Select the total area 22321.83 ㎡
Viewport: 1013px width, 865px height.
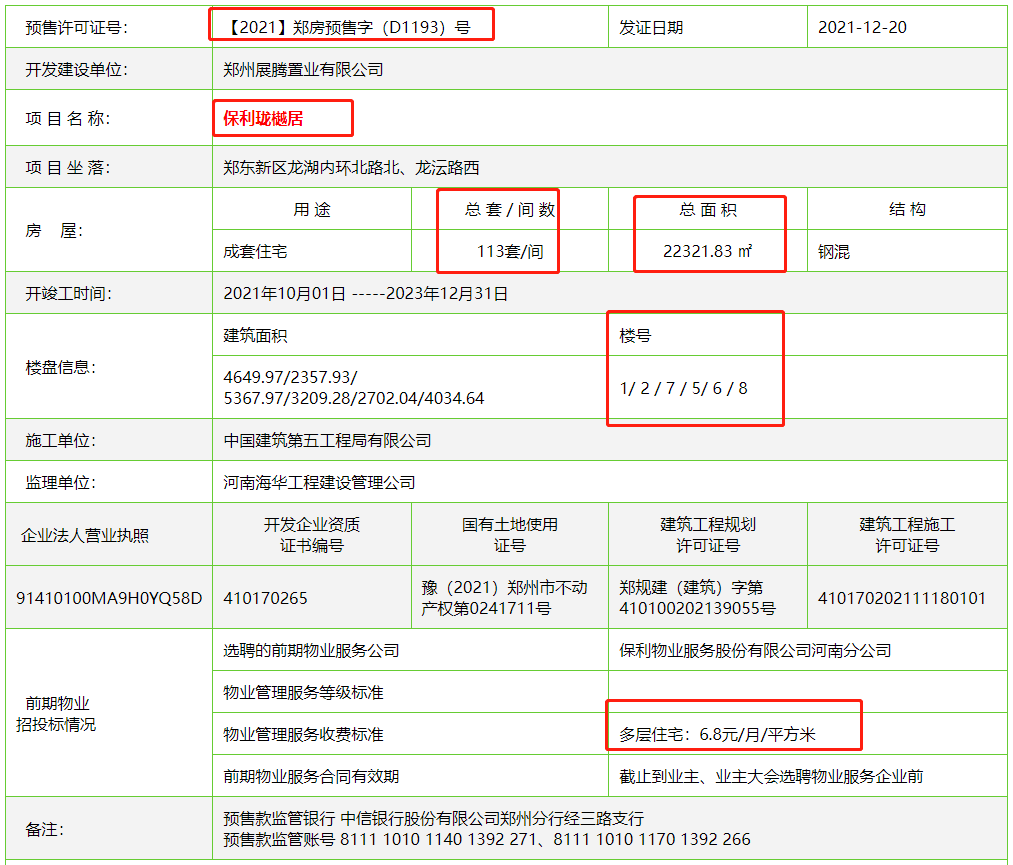tap(707, 251)
